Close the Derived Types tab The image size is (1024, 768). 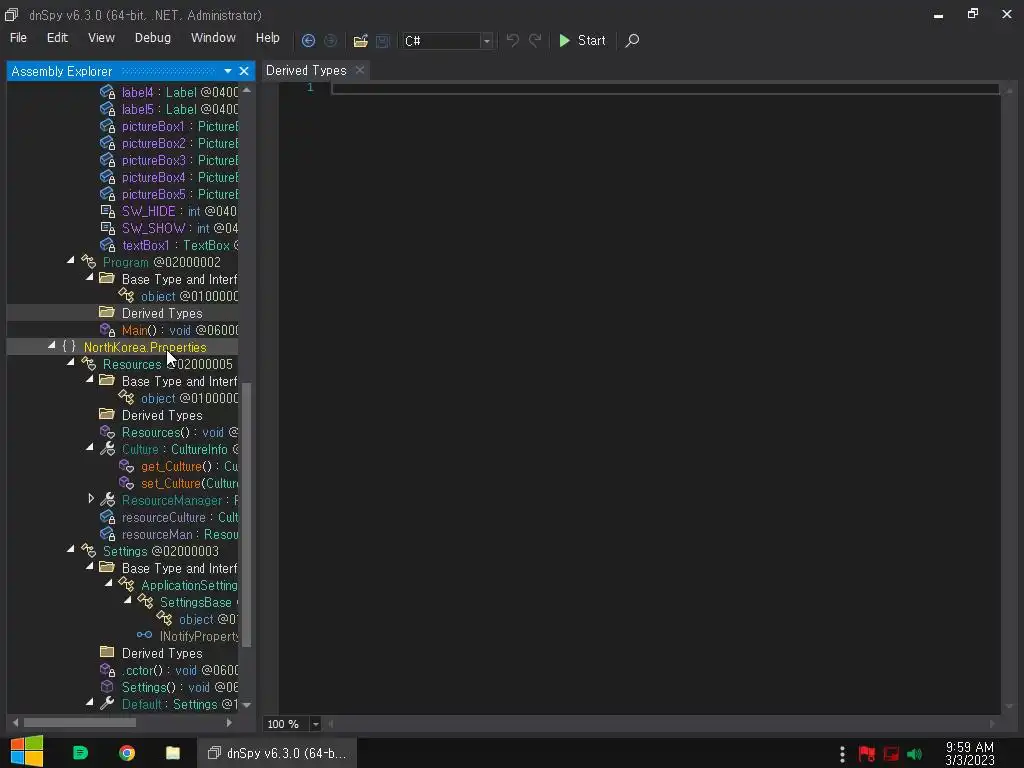click(x=359, y=70)
